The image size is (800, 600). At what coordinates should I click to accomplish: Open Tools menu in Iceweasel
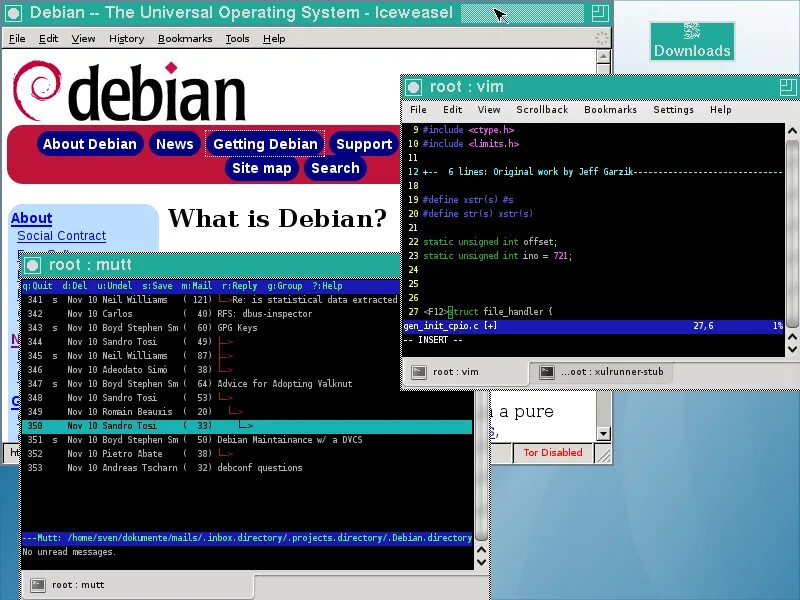click(x=237, y=38)
